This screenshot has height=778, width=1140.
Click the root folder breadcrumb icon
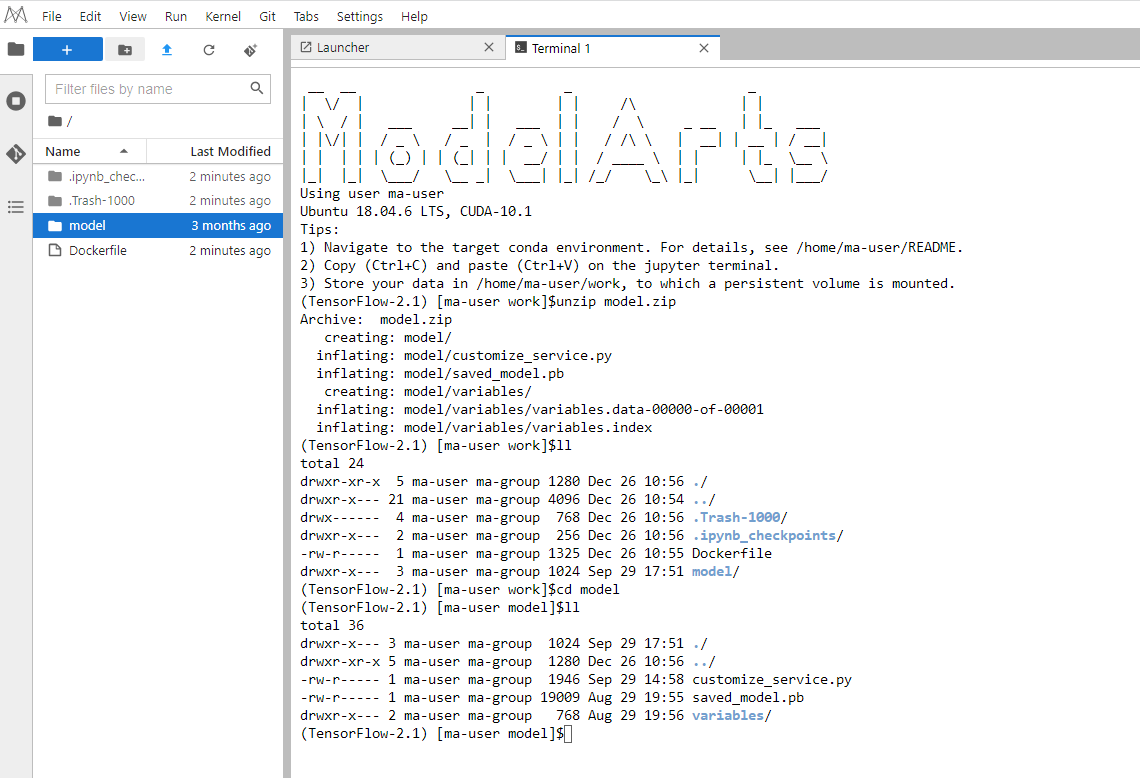pos(55,121)
